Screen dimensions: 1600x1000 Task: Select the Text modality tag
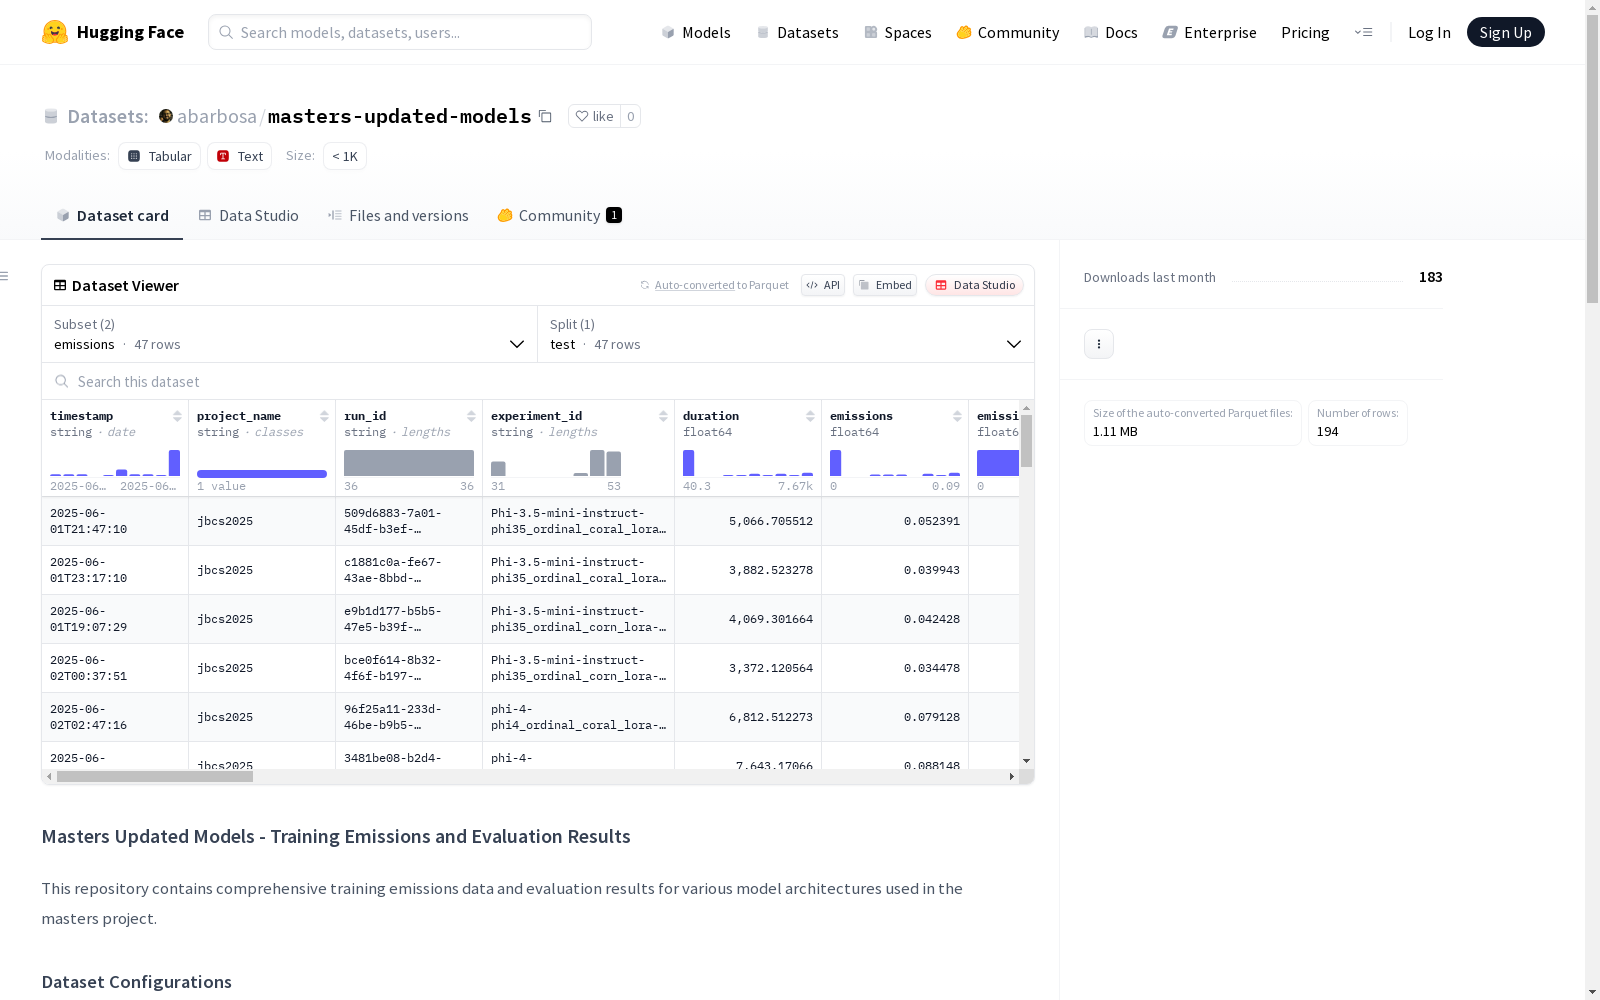click(240, 156)
